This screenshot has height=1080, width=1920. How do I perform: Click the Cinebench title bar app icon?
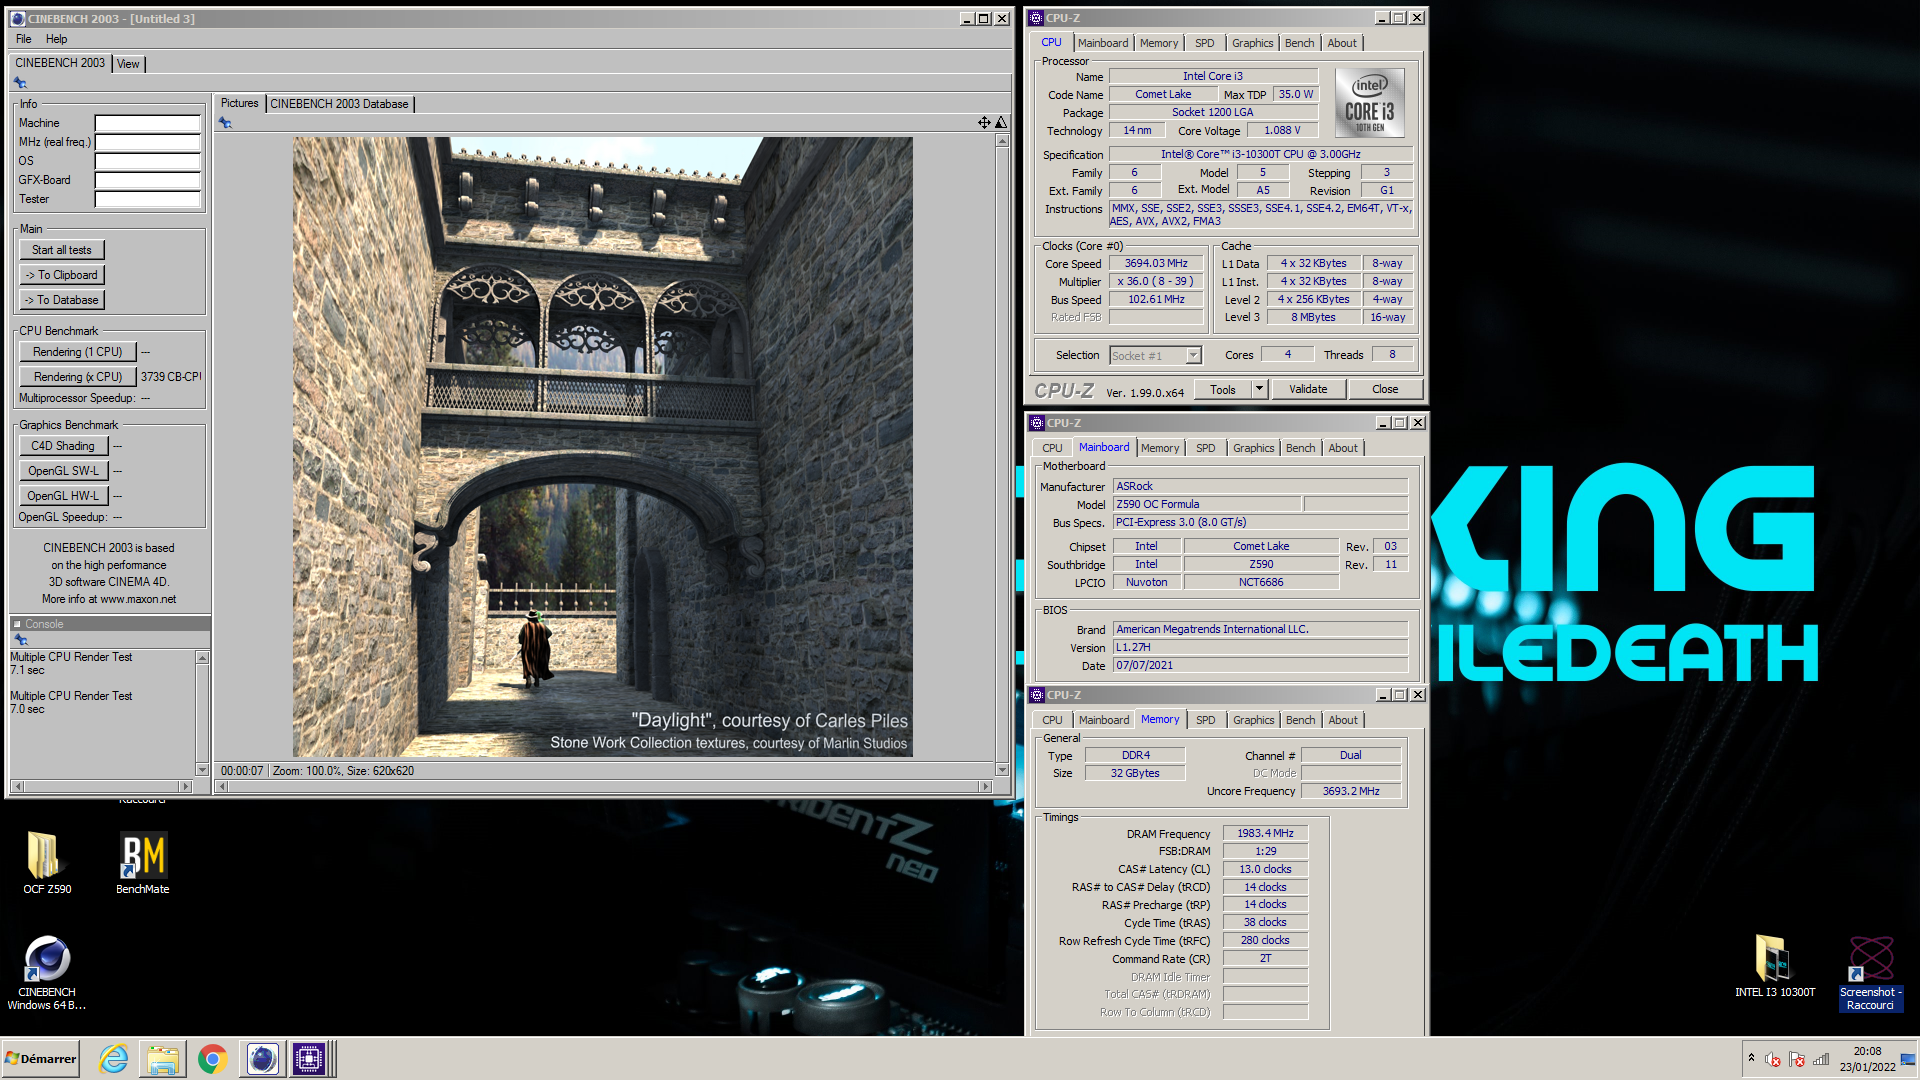tap(17, 19)
